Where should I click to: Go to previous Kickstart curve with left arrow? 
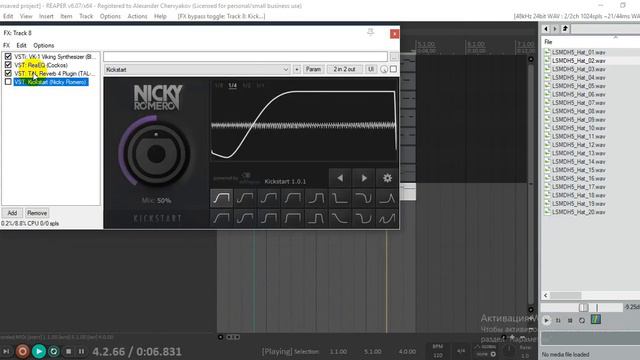click(x=340, y=178)
